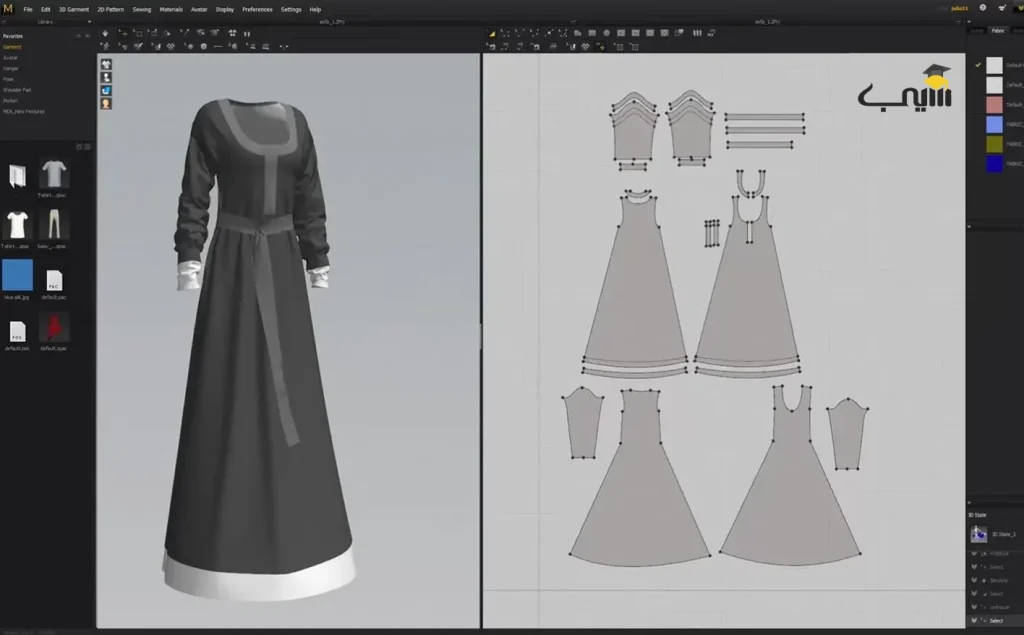Click the Simulate arrow icon in 3D toolbar

(105, 33)
